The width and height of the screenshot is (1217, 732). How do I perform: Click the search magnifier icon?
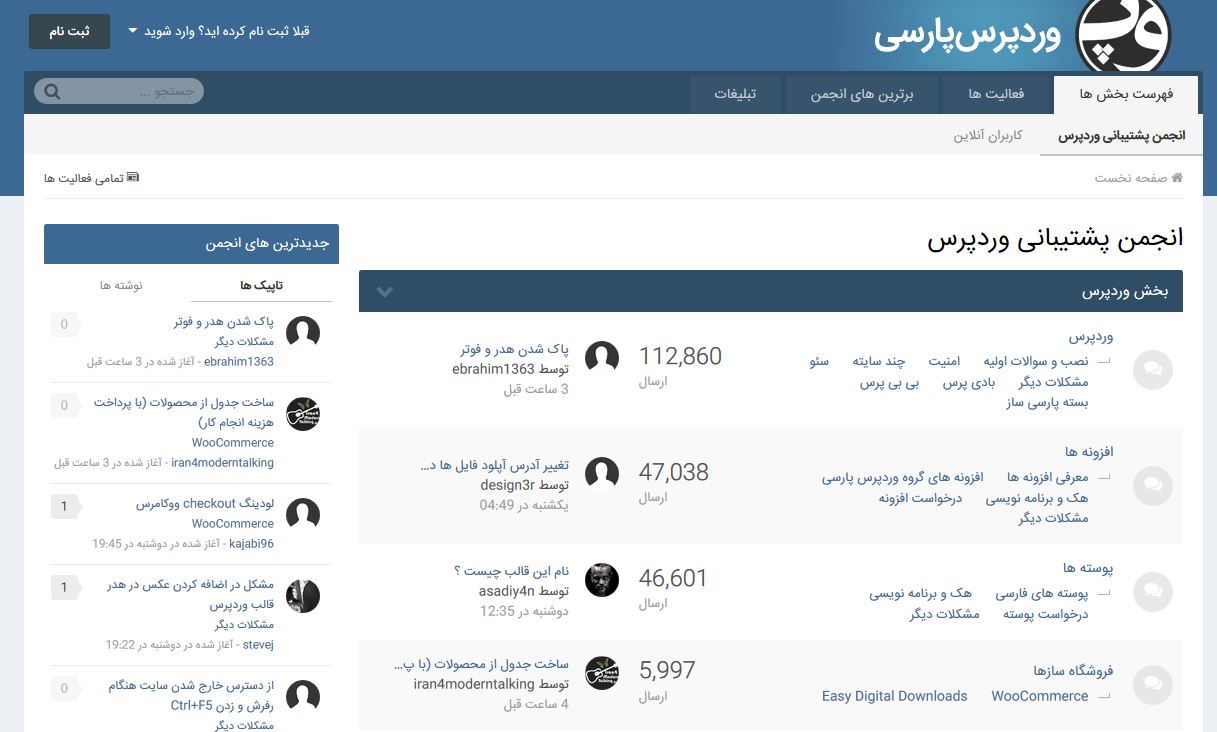(x=53, y=92)
